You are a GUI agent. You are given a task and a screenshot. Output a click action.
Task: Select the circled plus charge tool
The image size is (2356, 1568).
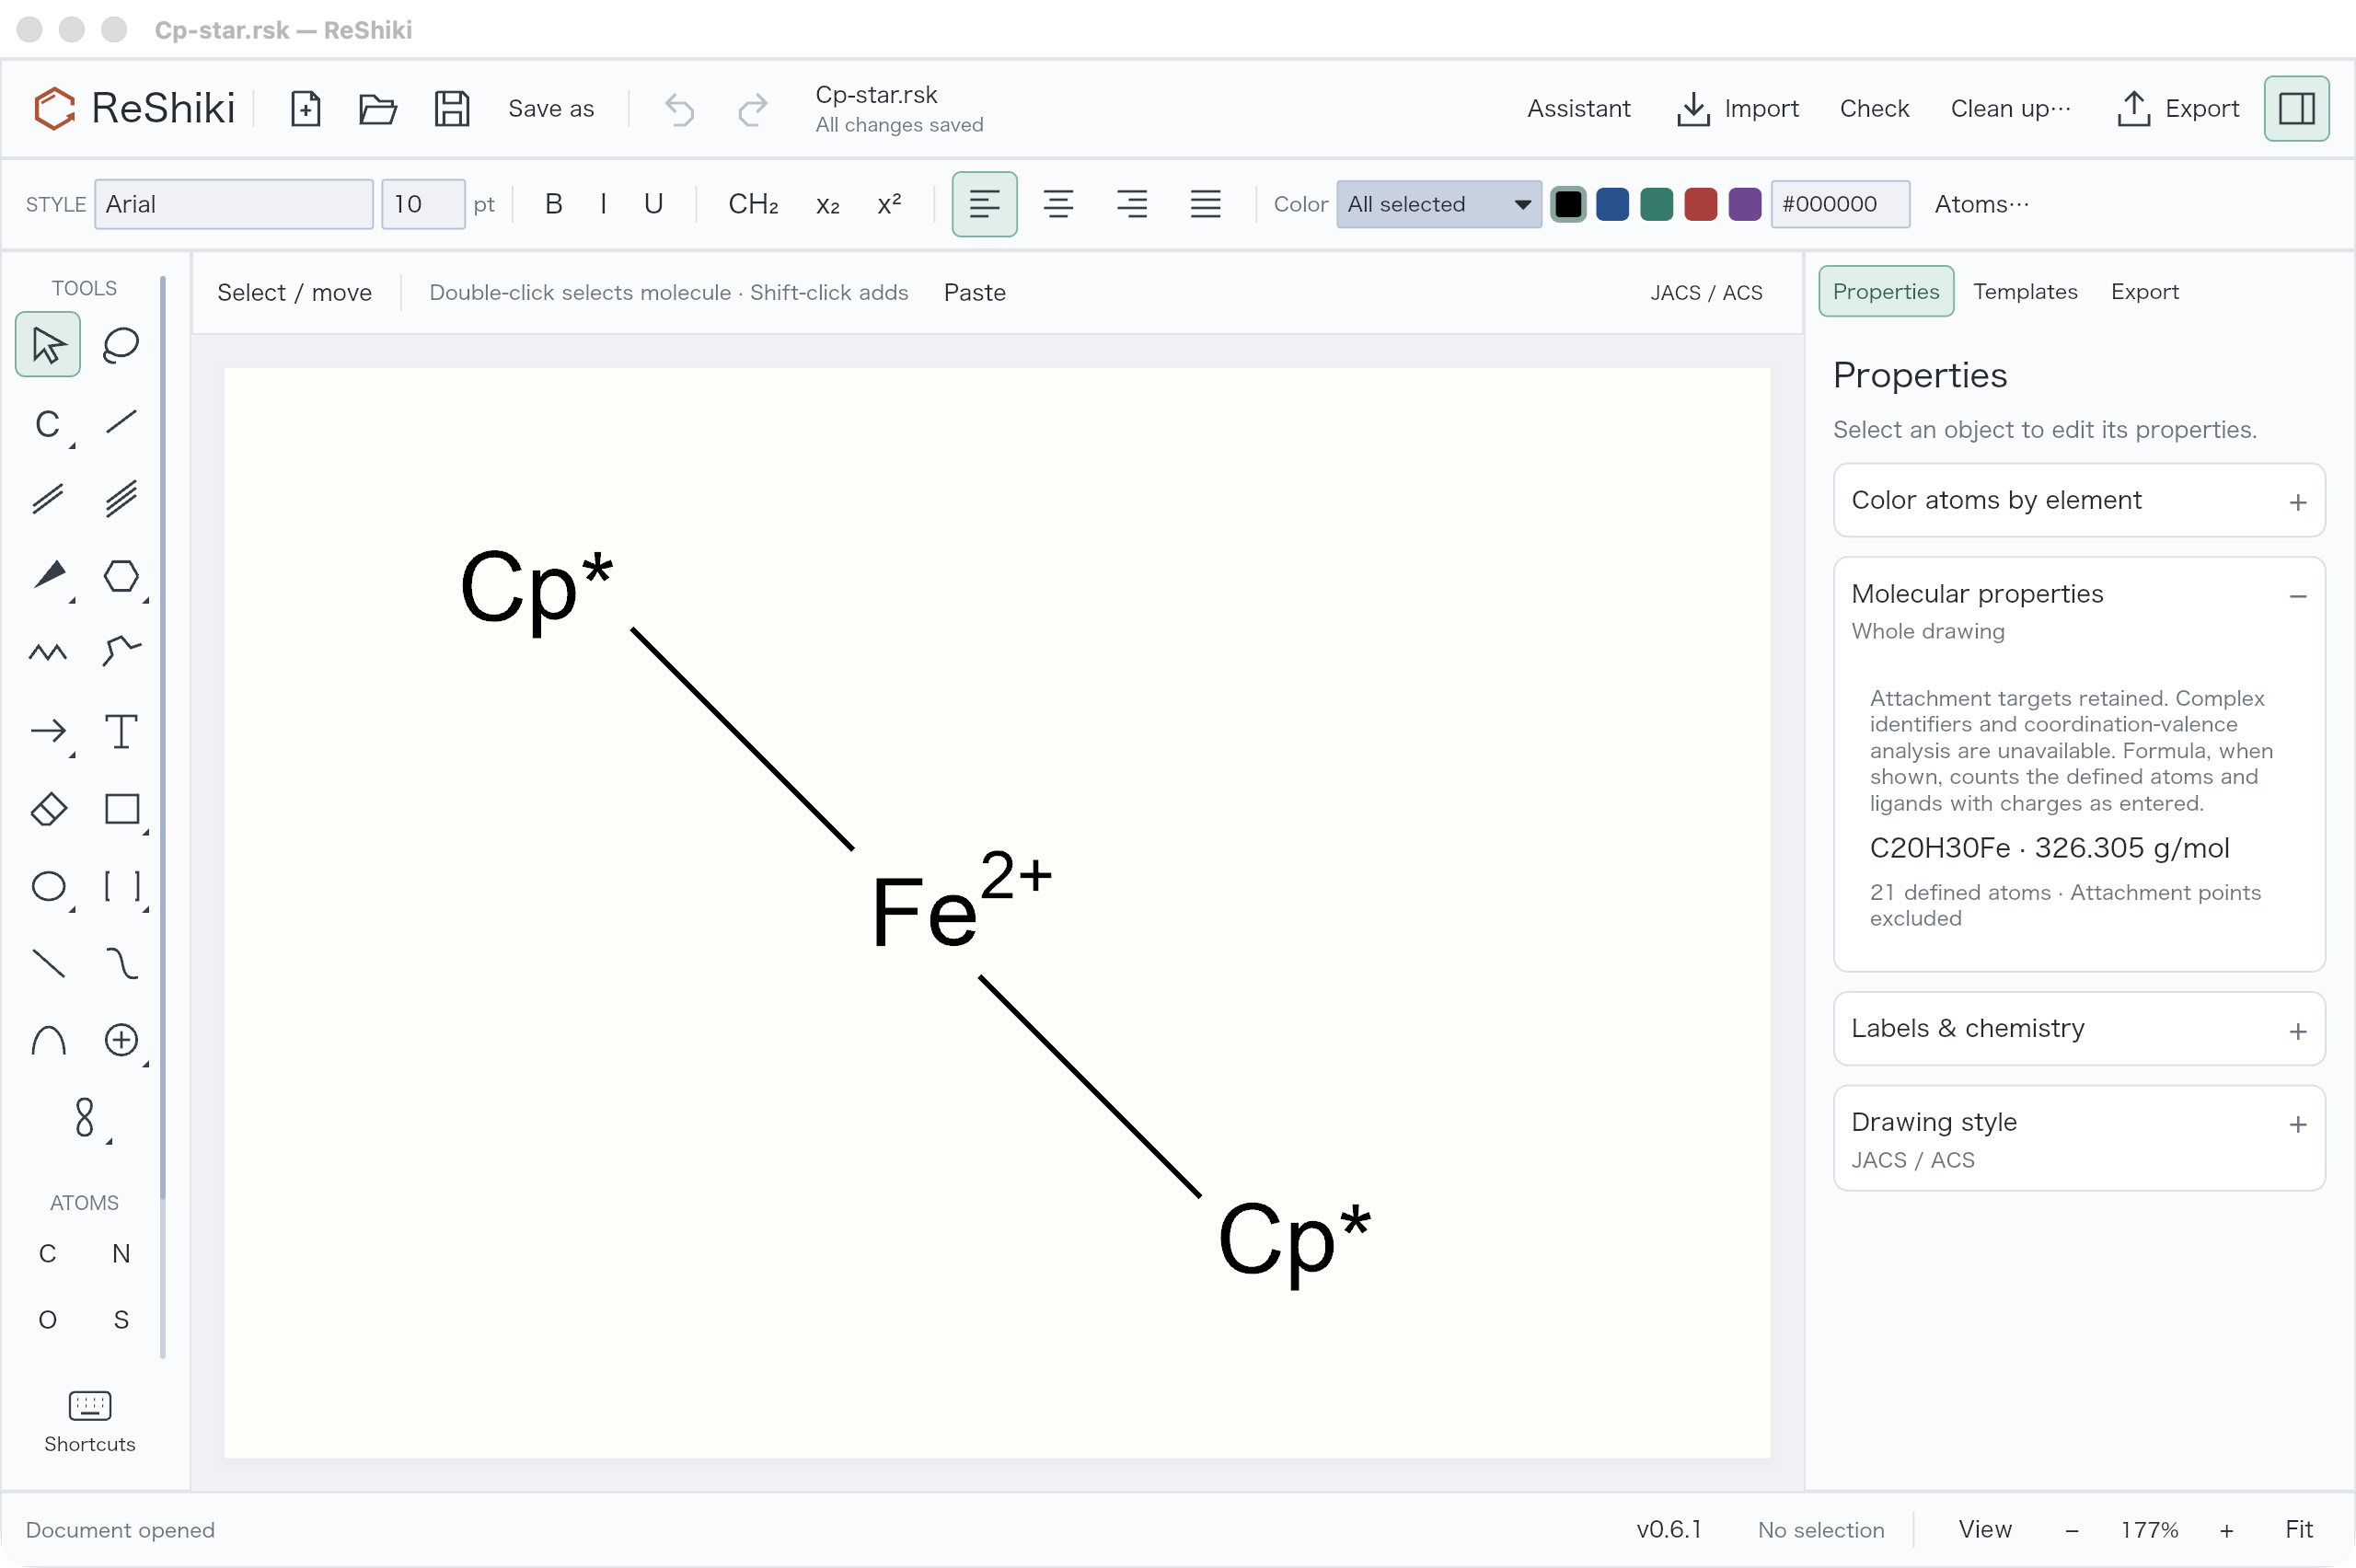(x=121, y=1040)
